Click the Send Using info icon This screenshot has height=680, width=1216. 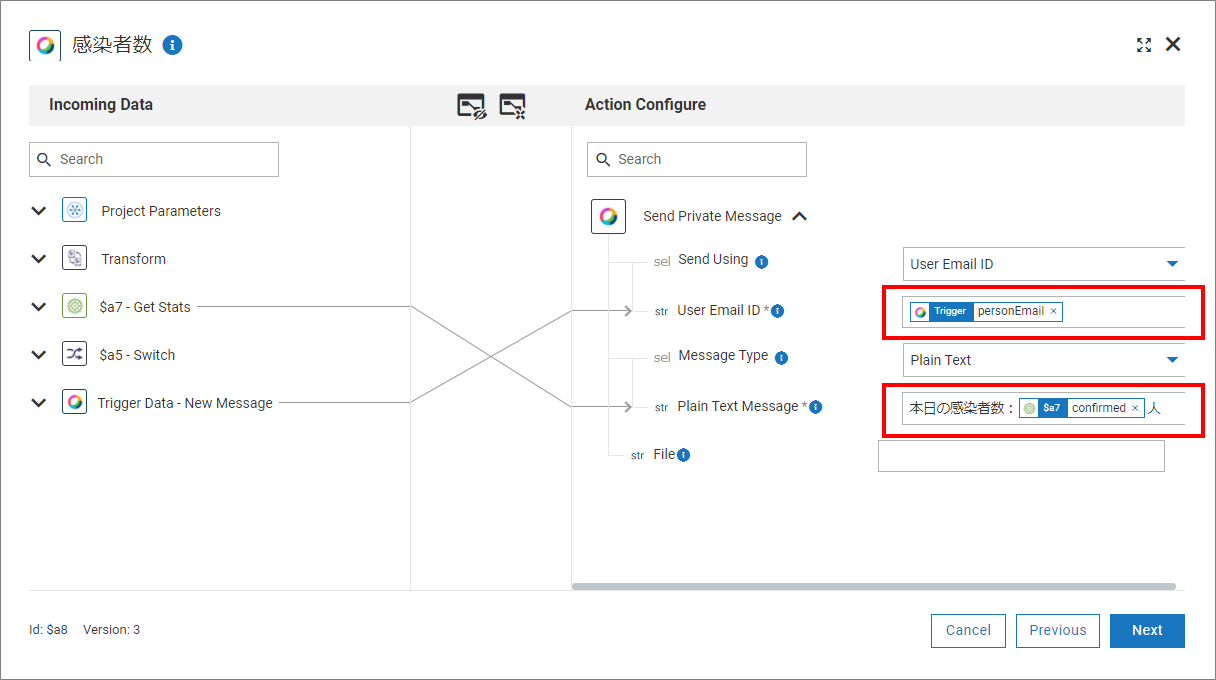click(x=761, y=262)
